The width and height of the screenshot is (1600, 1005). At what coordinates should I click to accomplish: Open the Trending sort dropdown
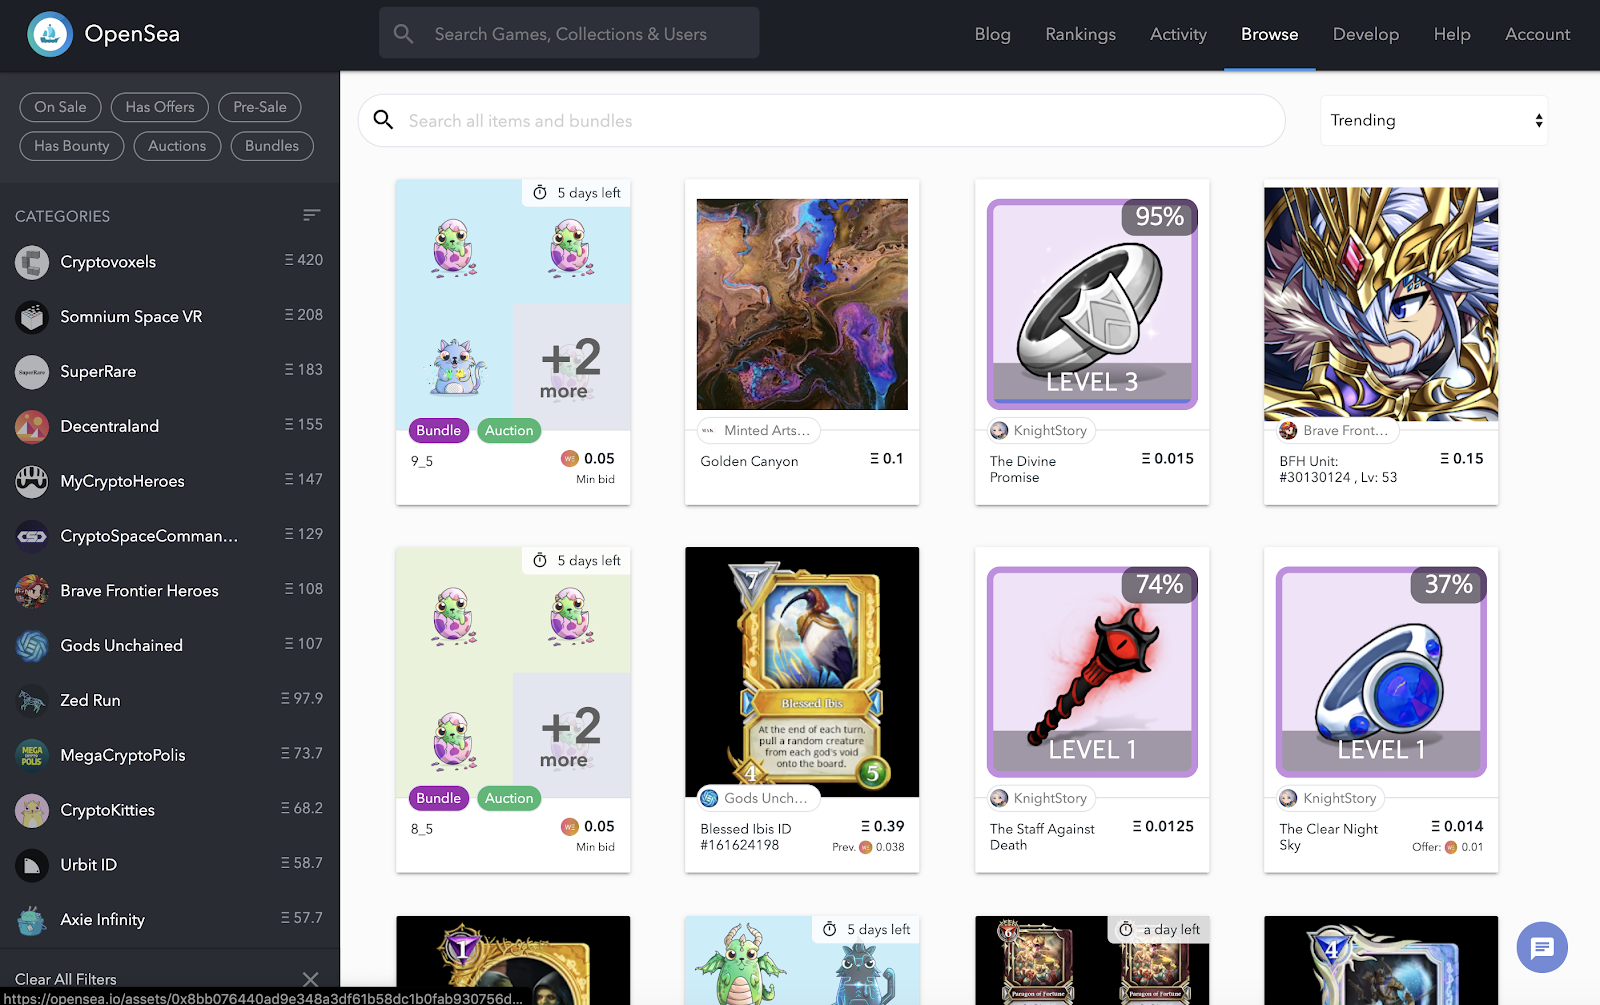click(x=1433, y=121)
